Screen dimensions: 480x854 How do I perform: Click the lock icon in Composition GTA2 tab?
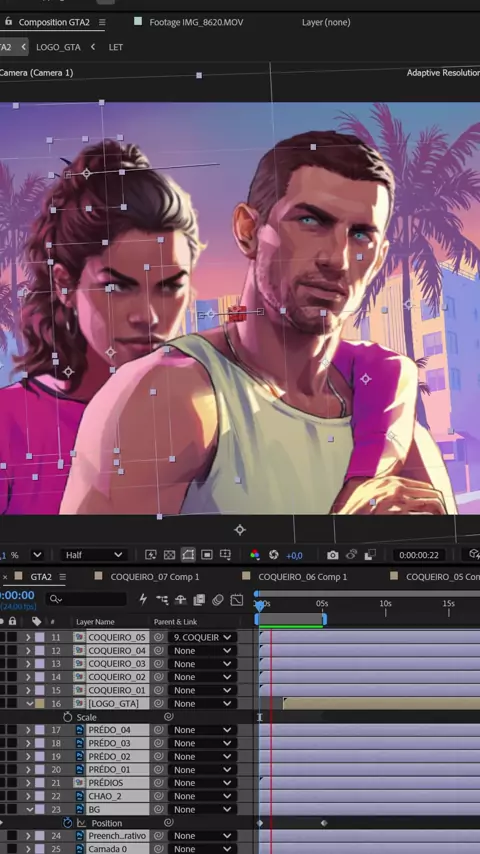[8, 22]
